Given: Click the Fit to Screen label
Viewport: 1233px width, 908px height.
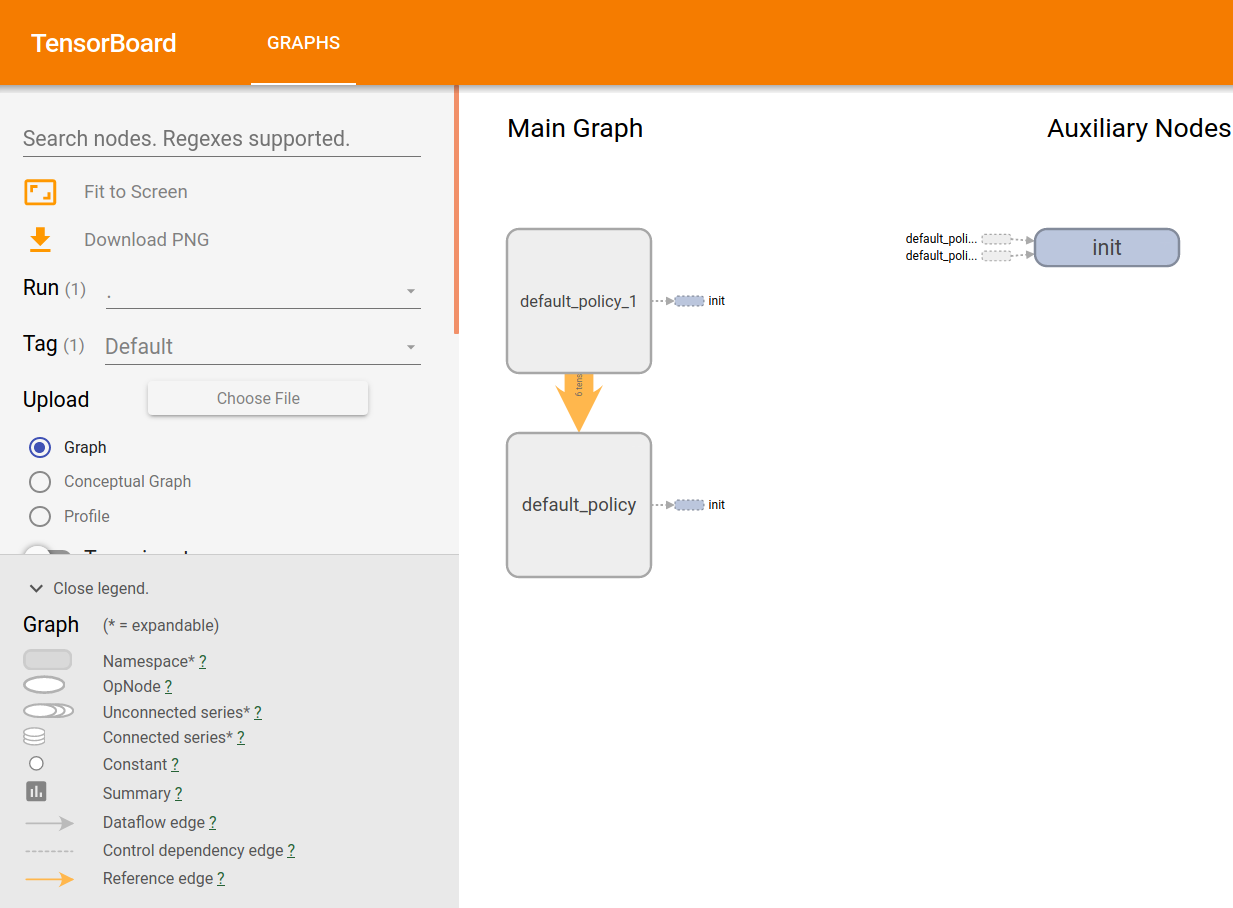Looking at the screenshot, I should click(136, 192).
